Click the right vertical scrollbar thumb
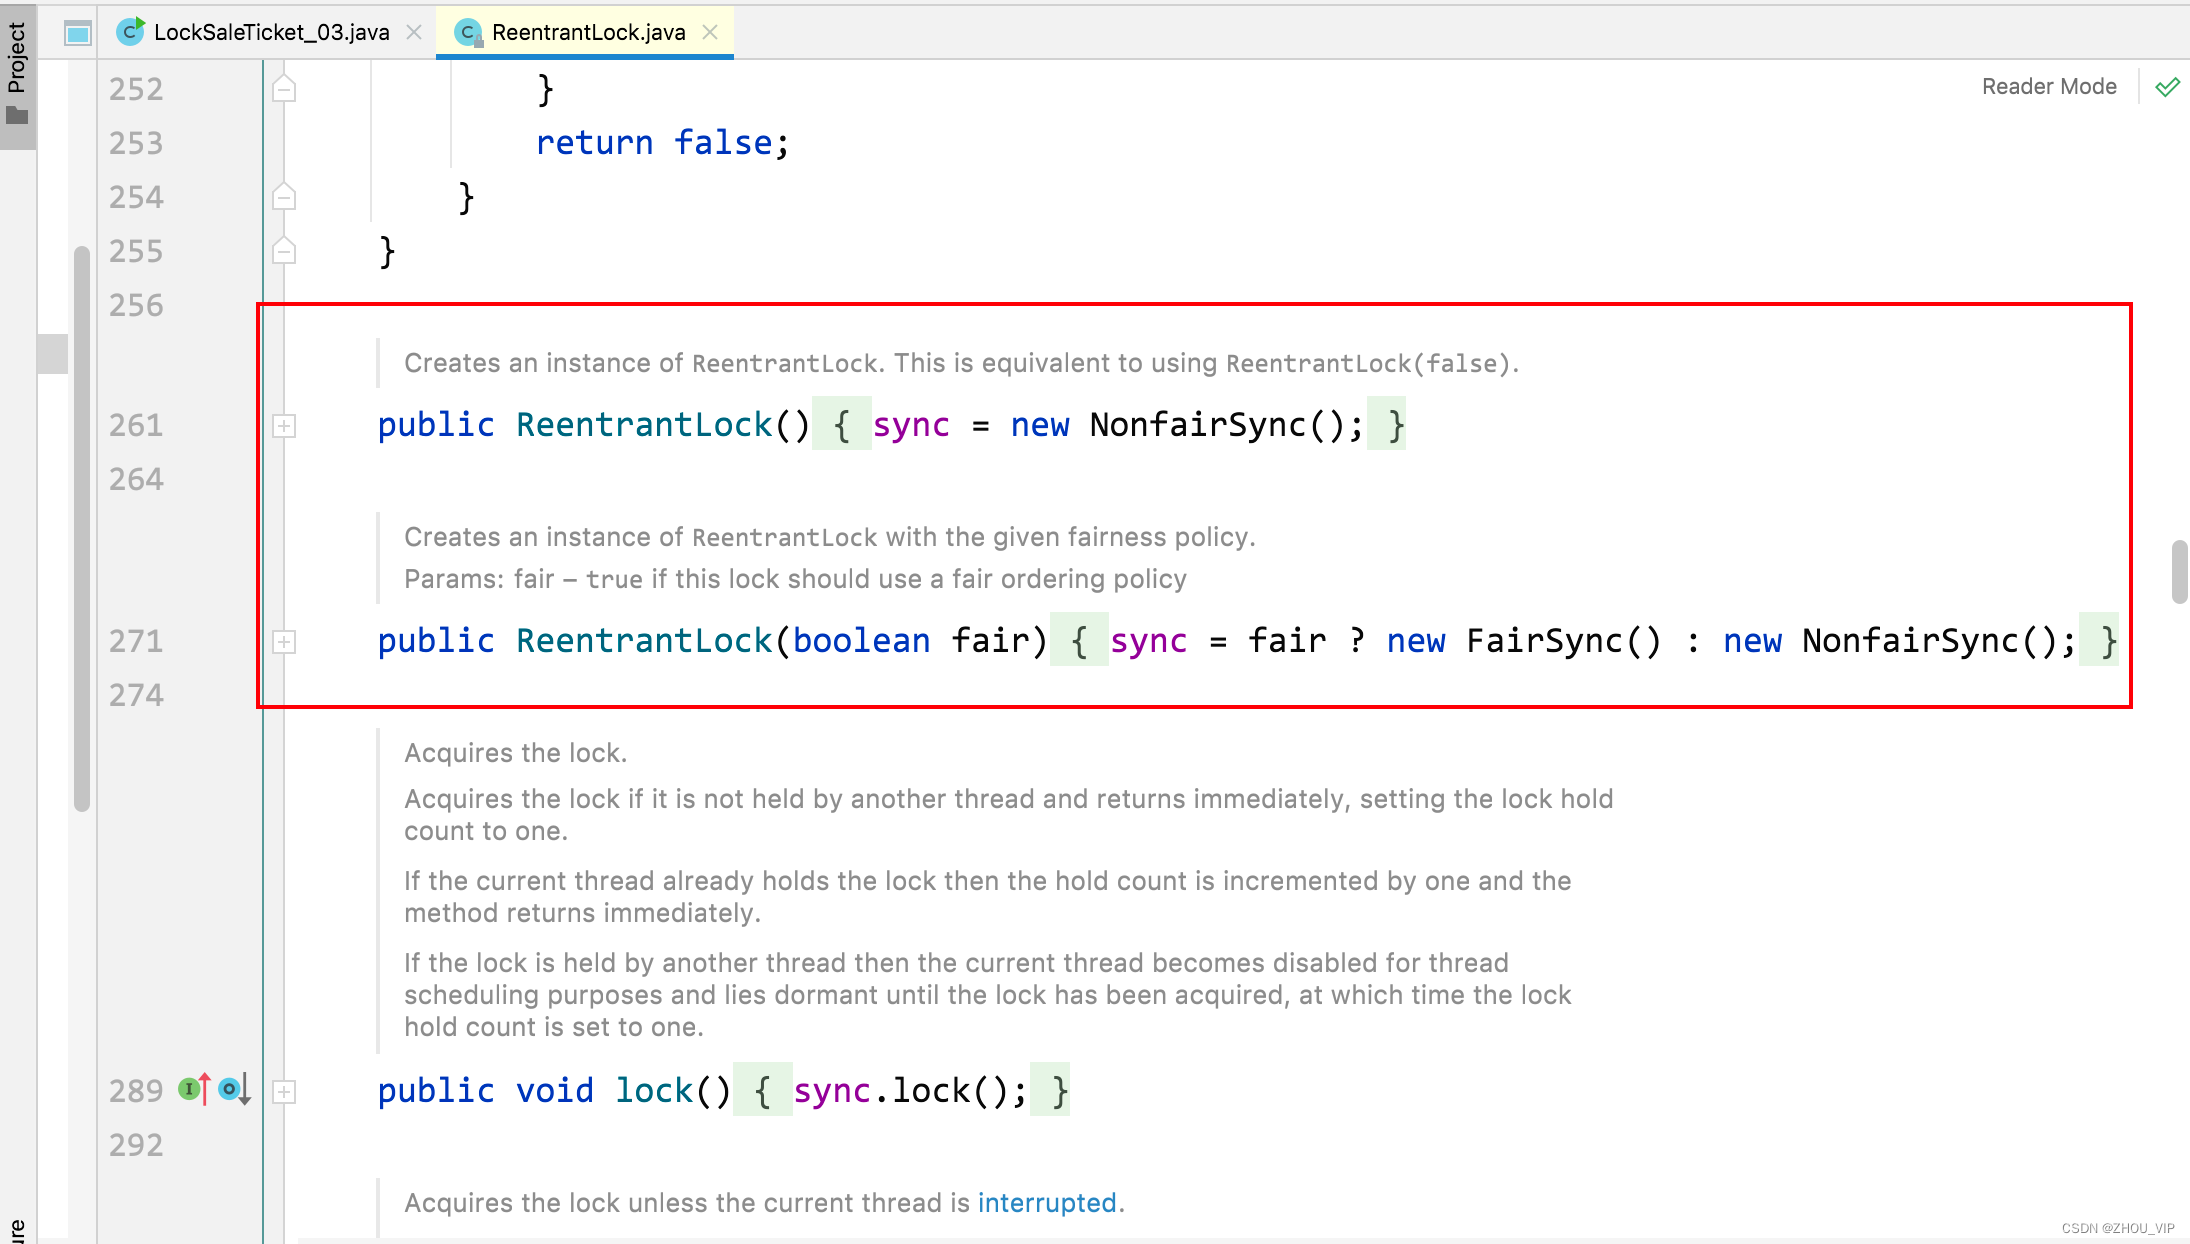 (x=2179, y=572)
